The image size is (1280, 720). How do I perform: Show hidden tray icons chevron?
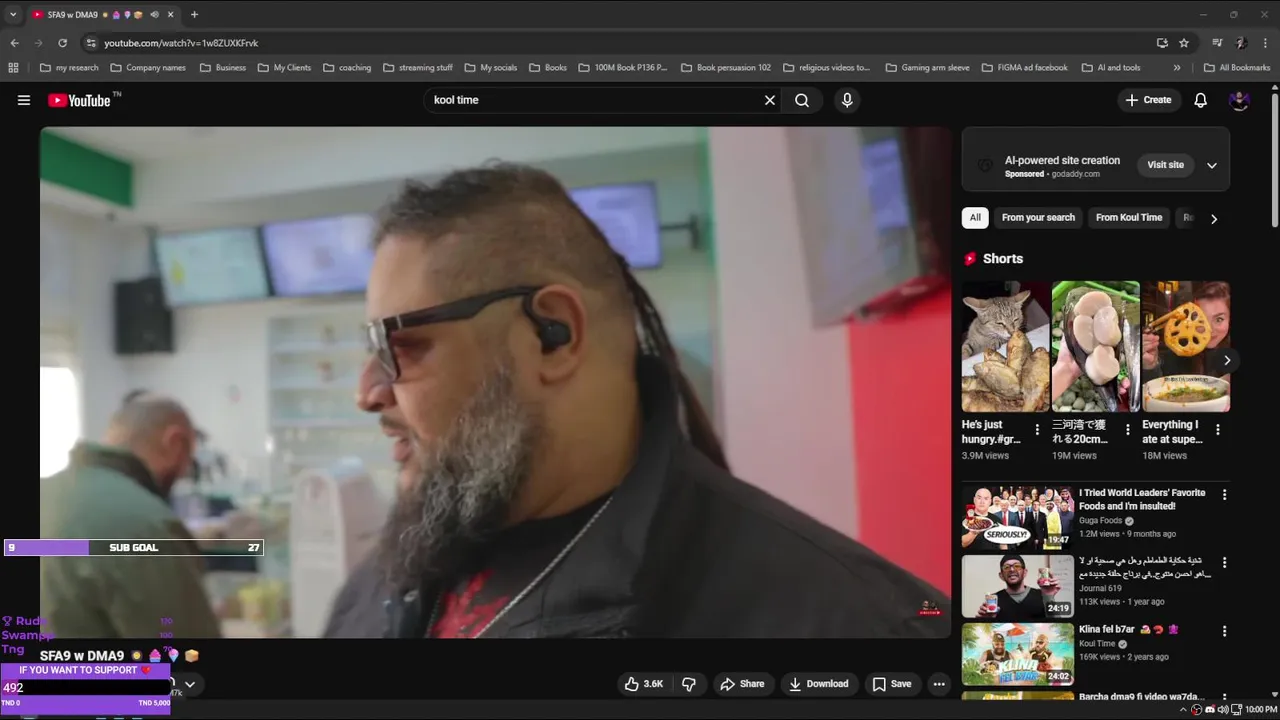click(1183, 710)
